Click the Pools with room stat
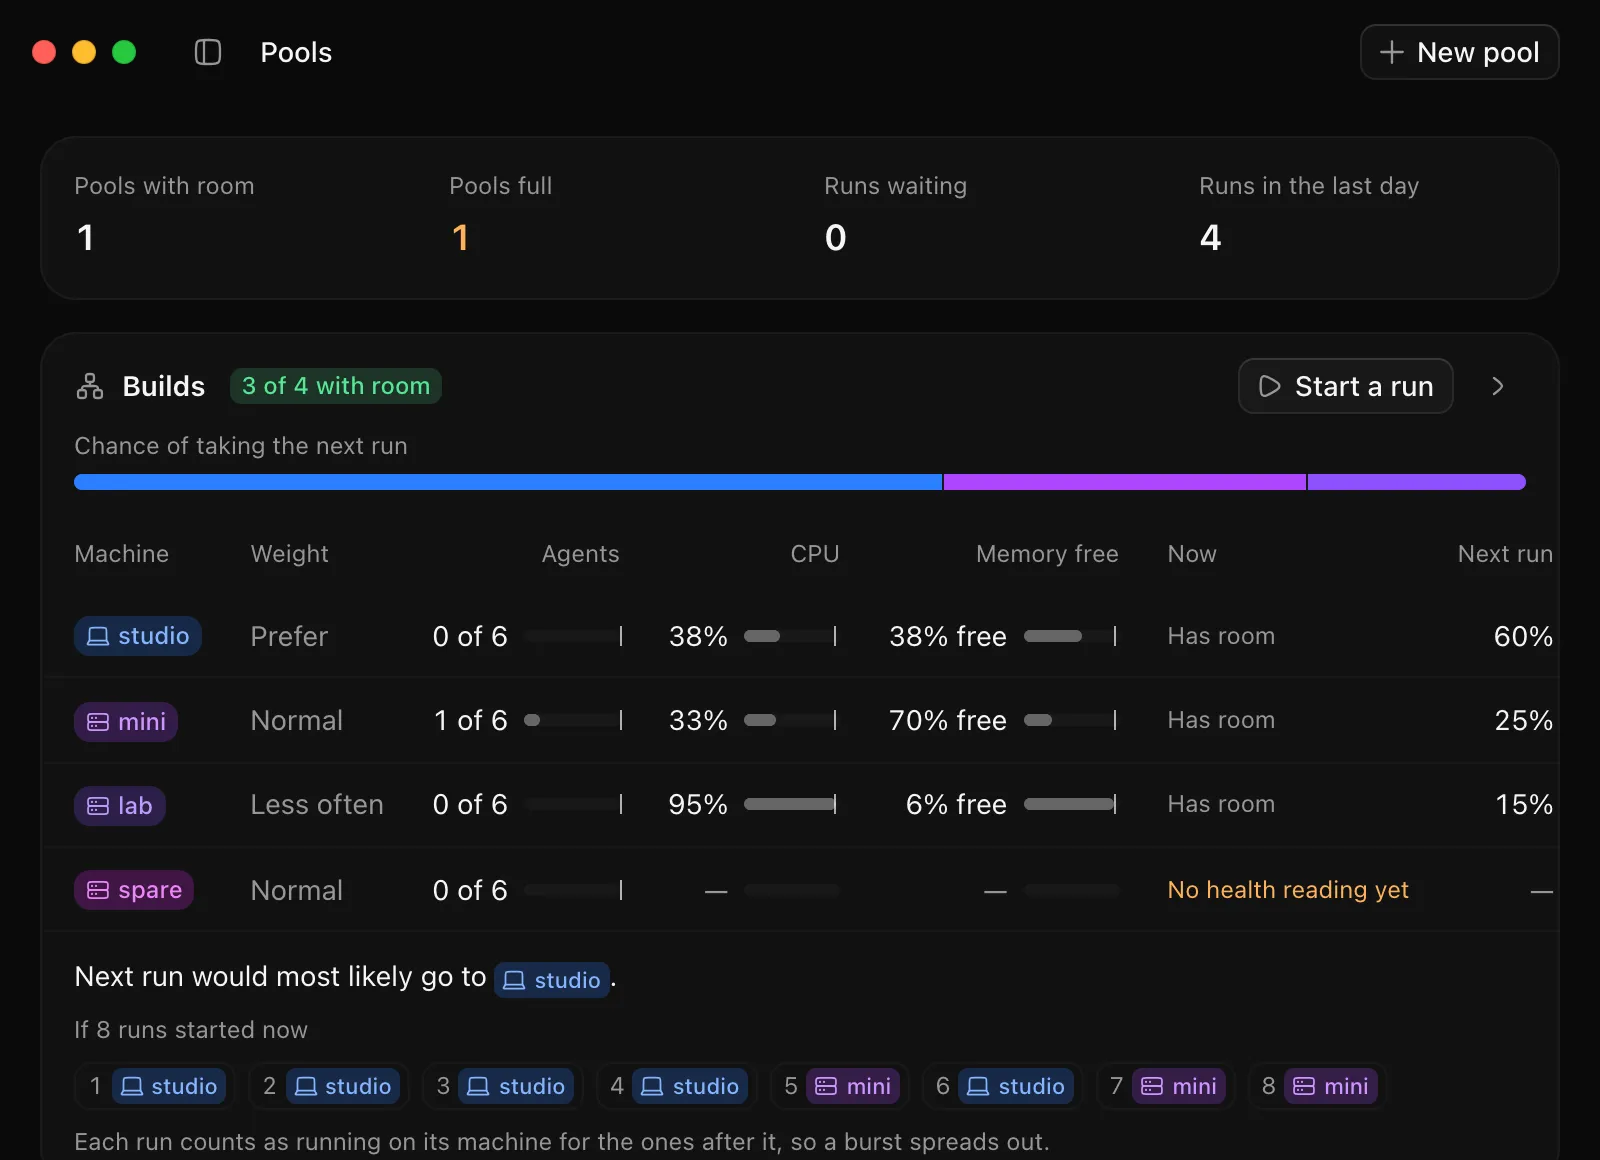Viewport: 1600px width, 1160px height. point(165,214)
